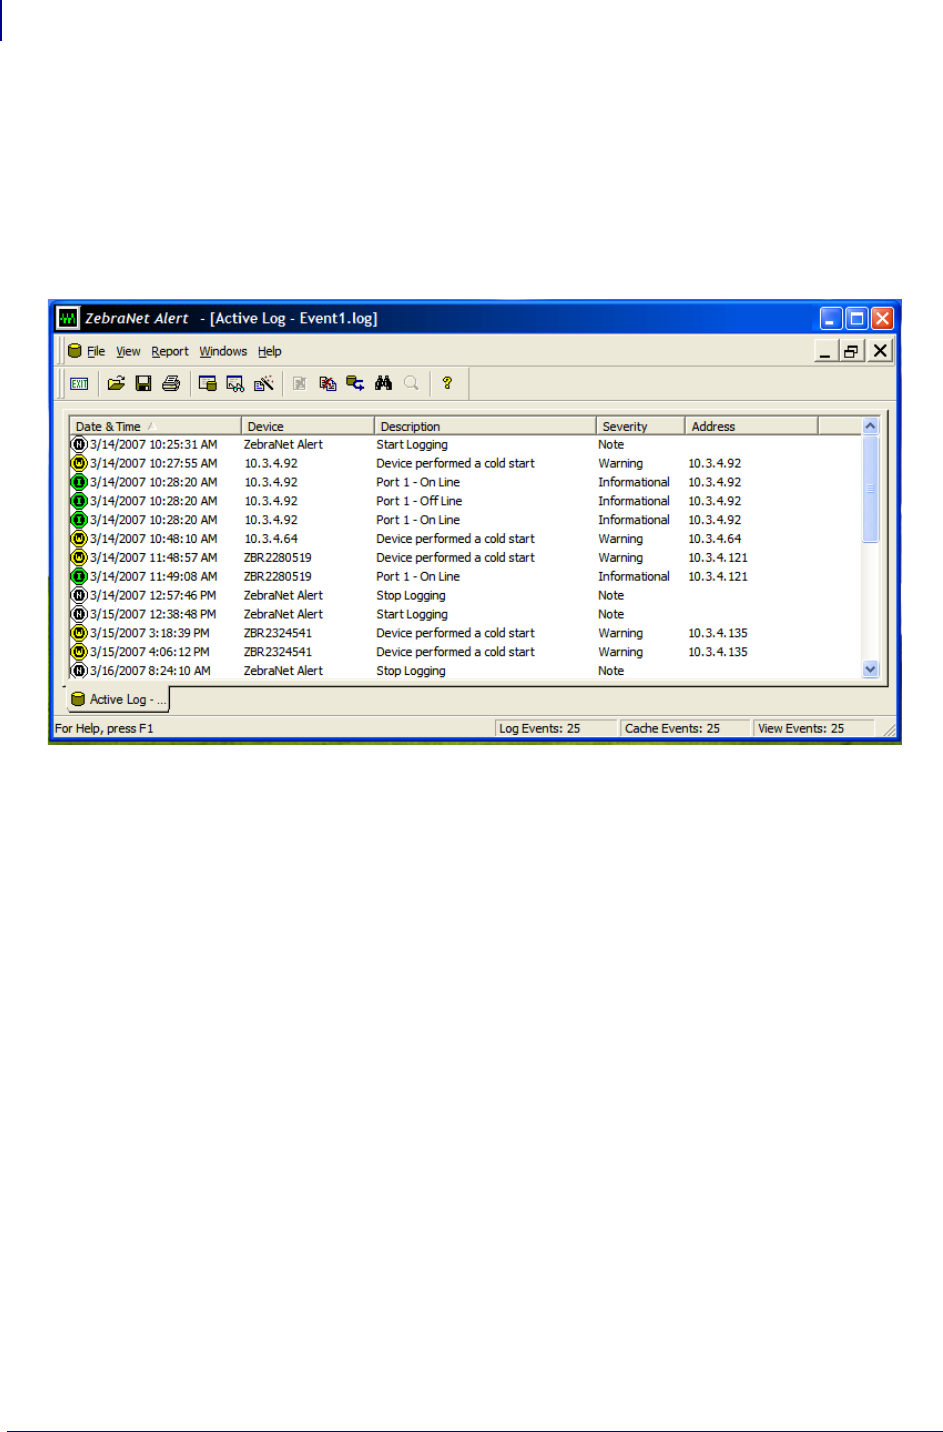This screenshot has width=943, height=1432.
Task: Open the Help menu
Action: 270,351
